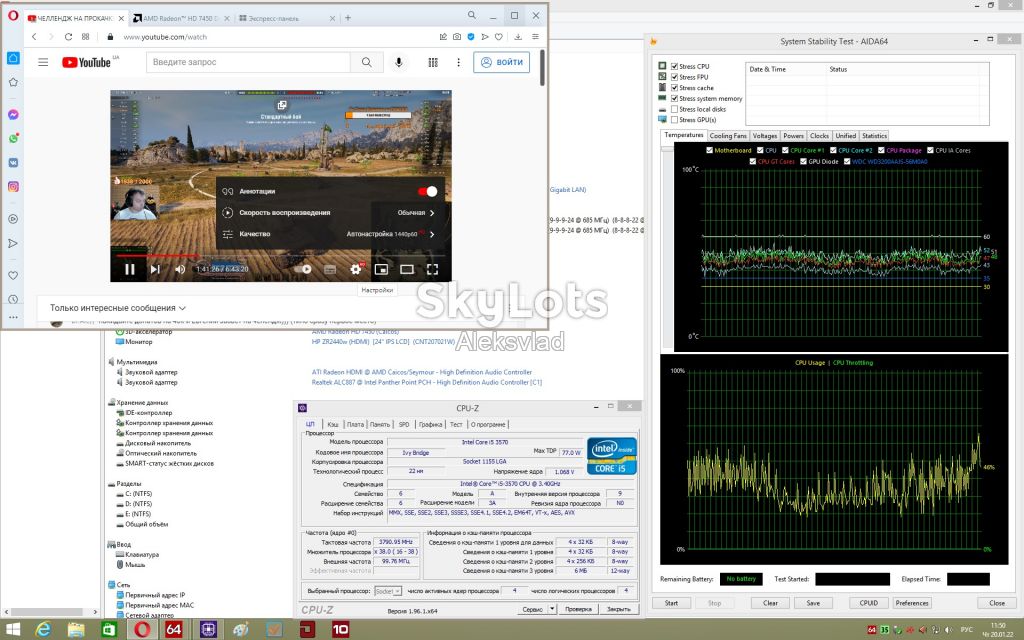1024x640 pixels.
Task: Click the Start button in AIDA64
Action: click(671, 603)
